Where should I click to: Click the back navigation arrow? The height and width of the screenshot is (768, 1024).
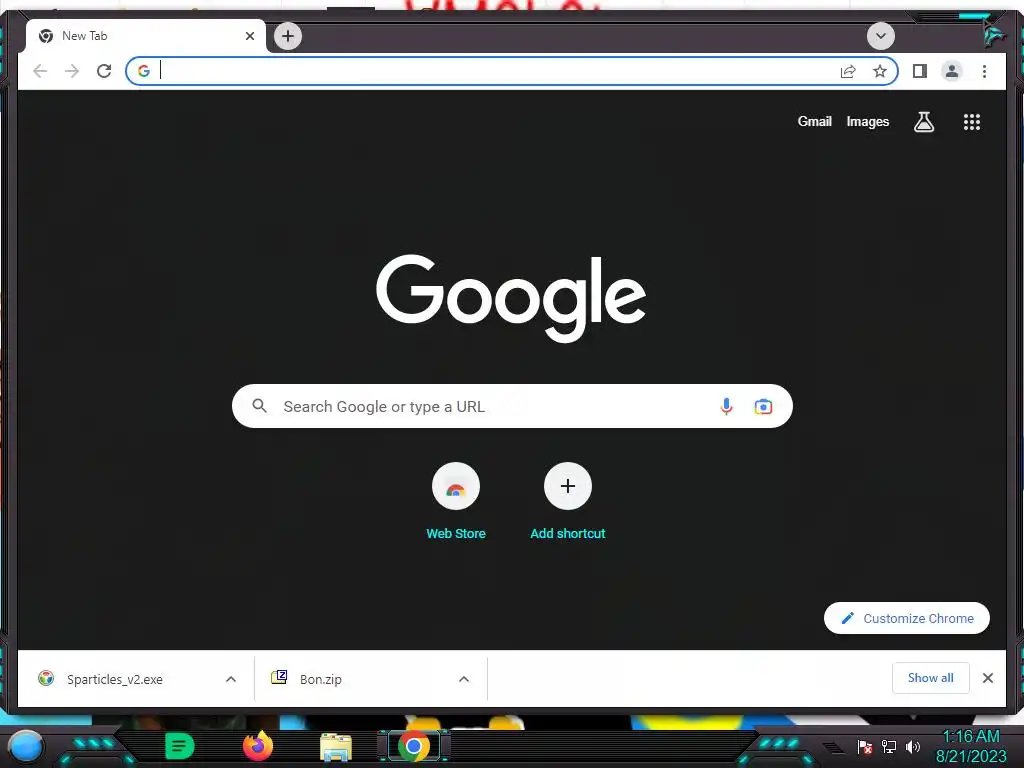click(40, 71)
